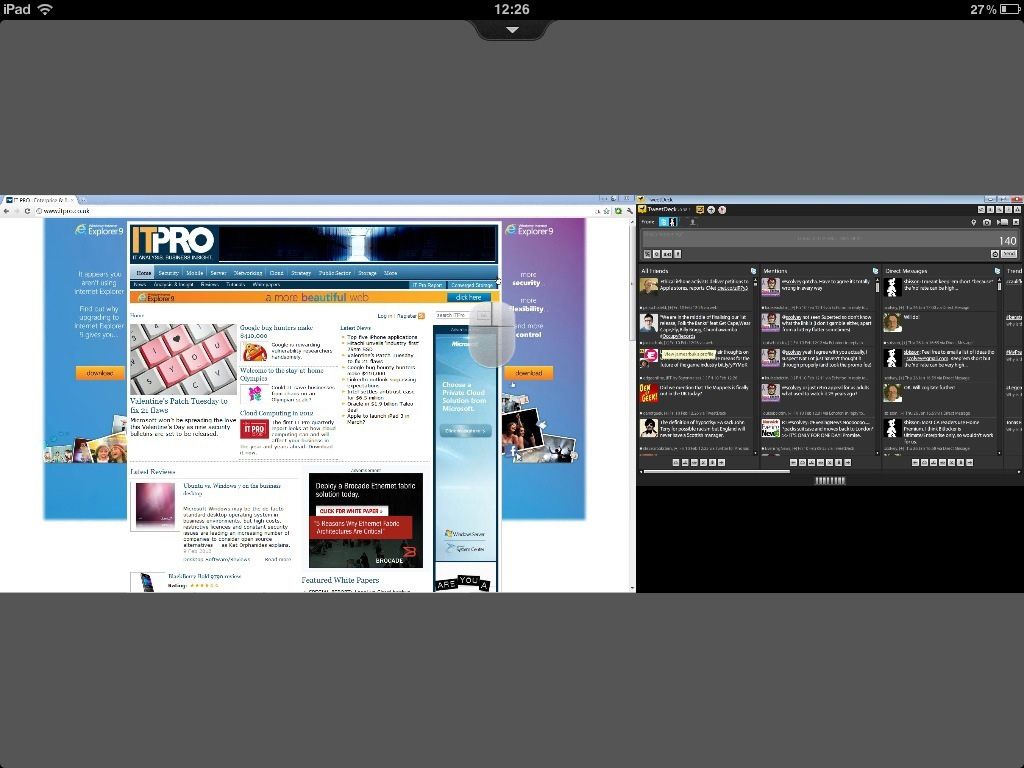Click the TweetDeck horizontal column scrollbar
The width and height of the screenshot is (1024, 768).
(715, 471)
